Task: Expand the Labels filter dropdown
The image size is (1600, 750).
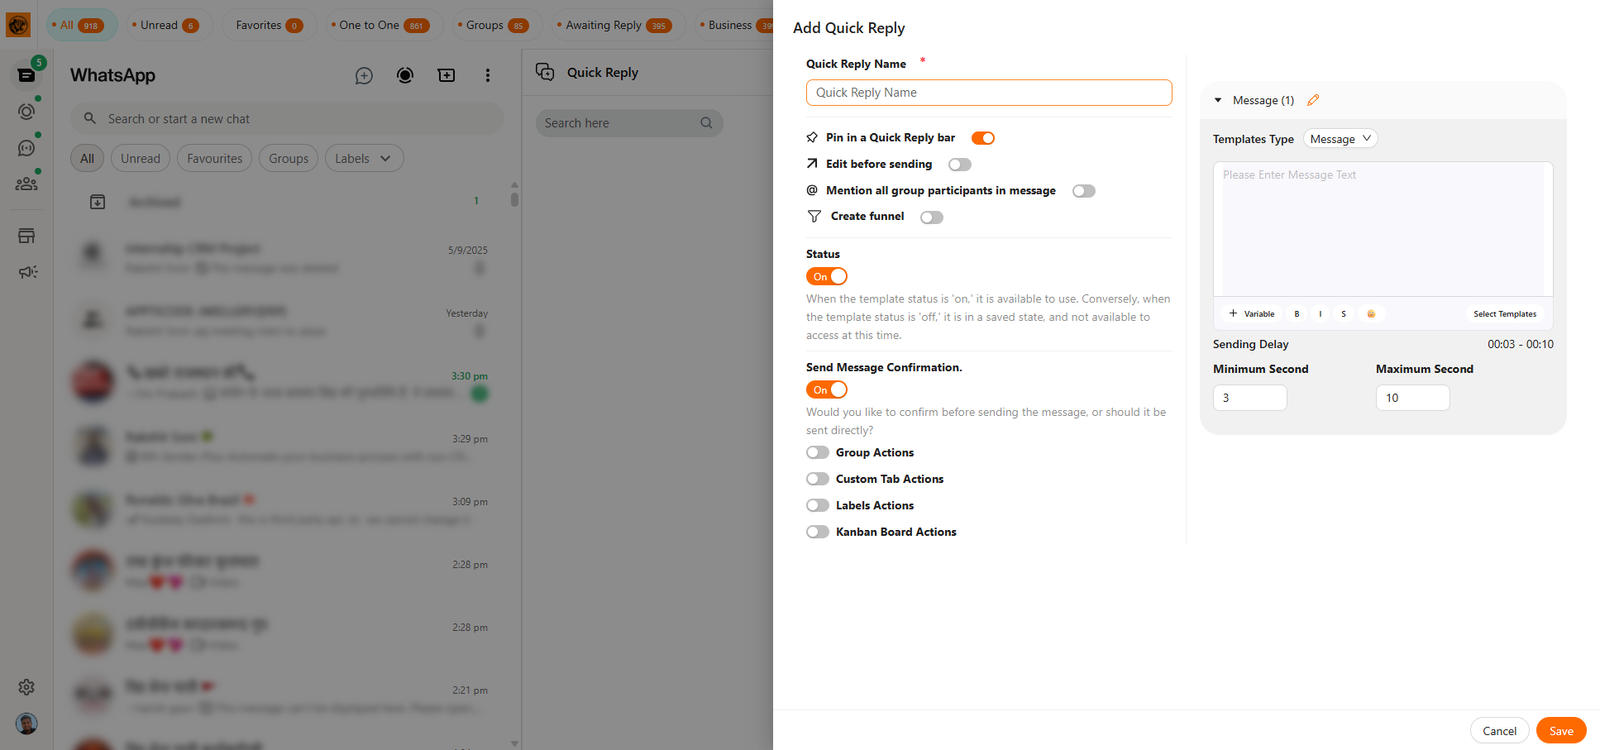Action: coord(364,159)
